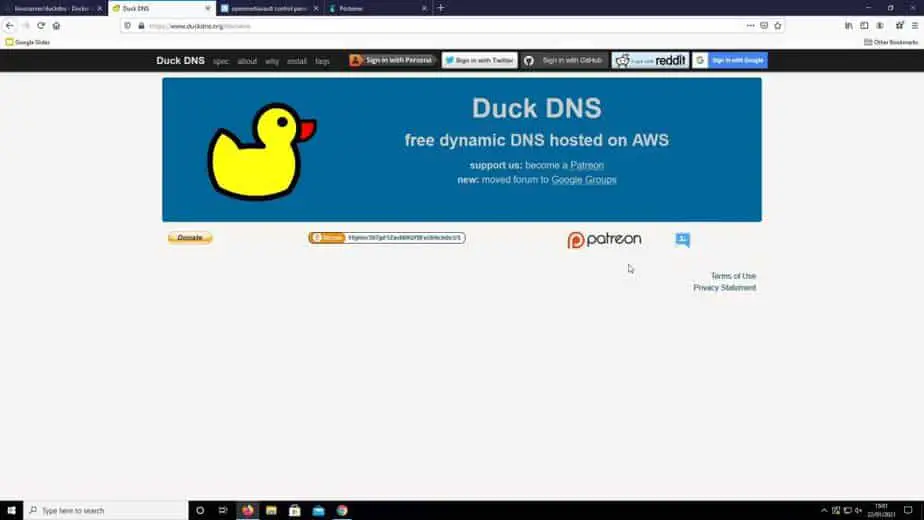The image size is (924, 520).
Task: Follow the Terms of Use link
Action: tap(733, 276)
